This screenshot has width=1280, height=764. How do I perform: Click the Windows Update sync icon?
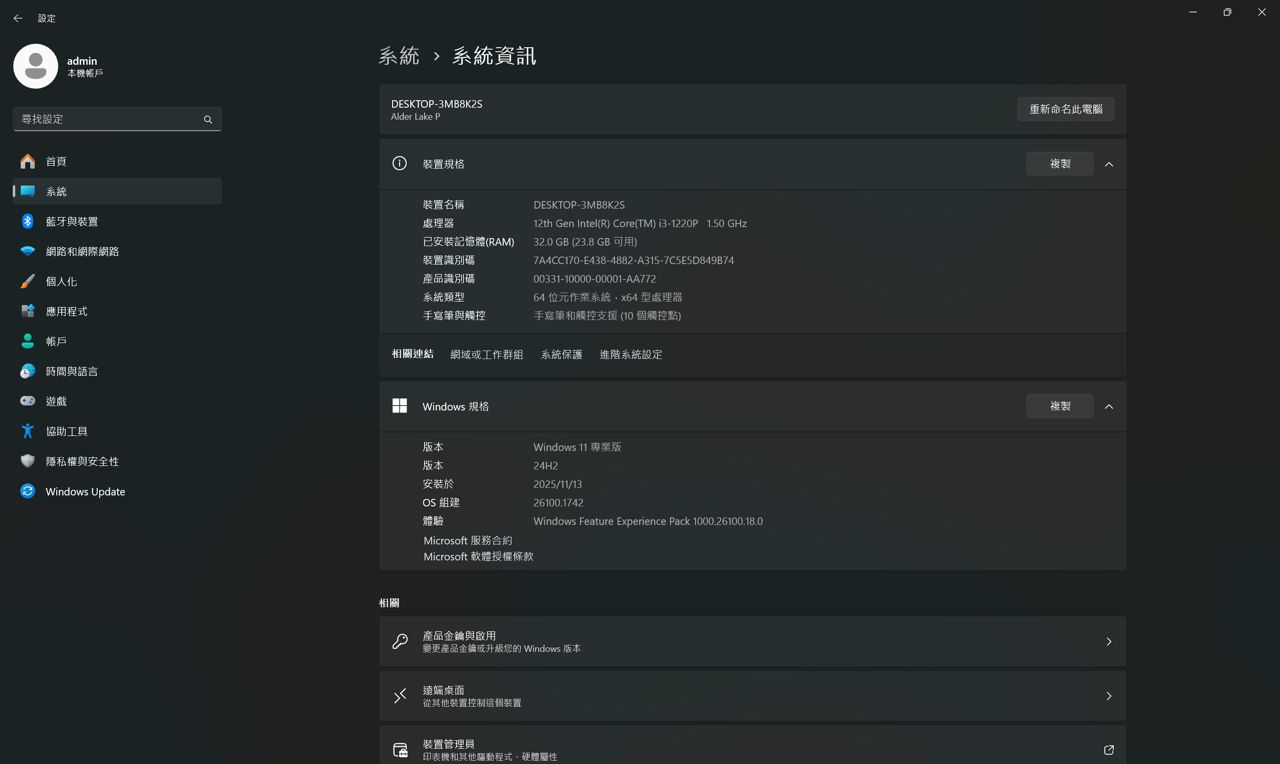pyautogui.click(x=28, y=491)
